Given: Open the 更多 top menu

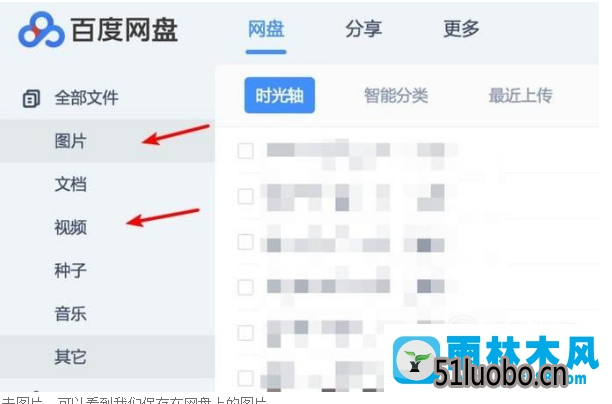Looking at the screenshot, I should 461,29.
